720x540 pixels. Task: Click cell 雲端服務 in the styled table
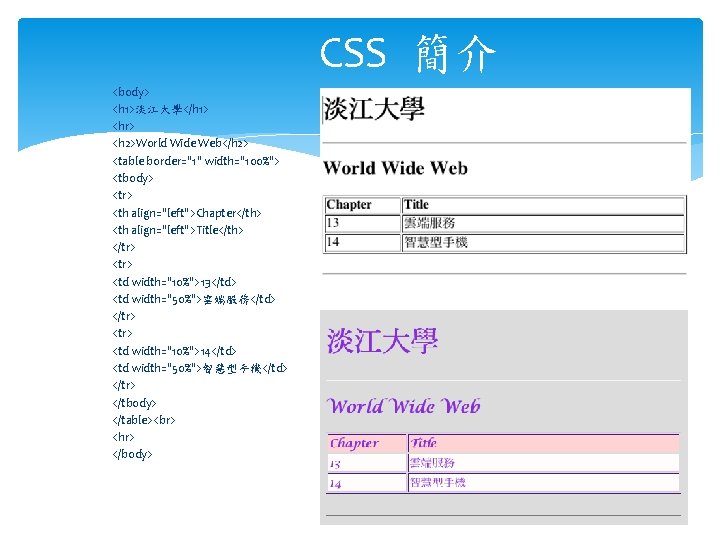[x=544, y=464]
